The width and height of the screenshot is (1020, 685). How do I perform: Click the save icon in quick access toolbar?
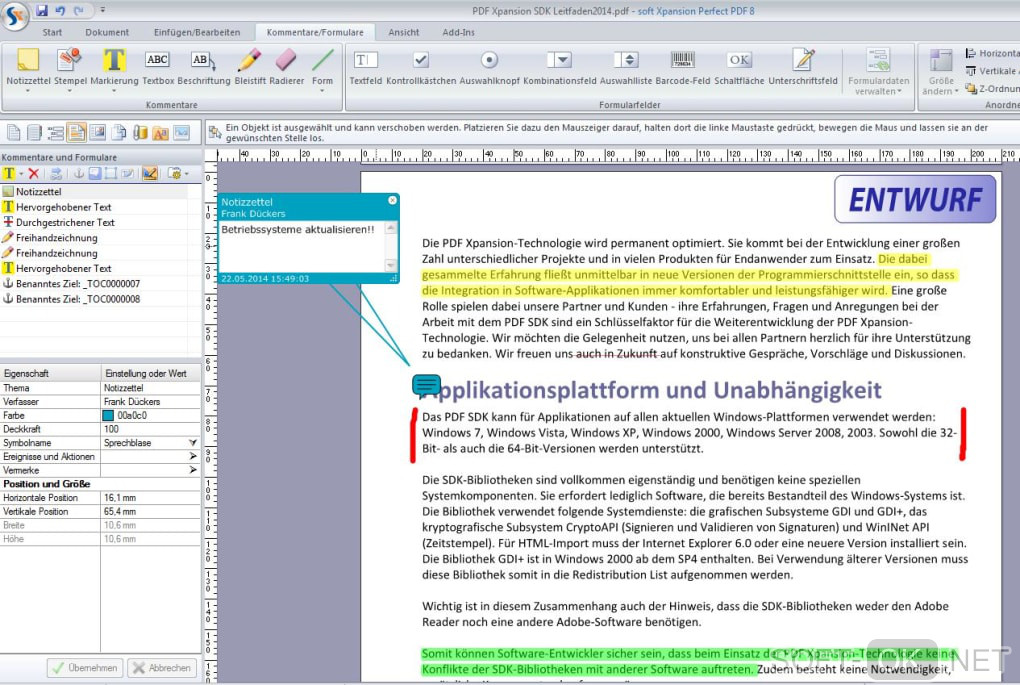42,10
